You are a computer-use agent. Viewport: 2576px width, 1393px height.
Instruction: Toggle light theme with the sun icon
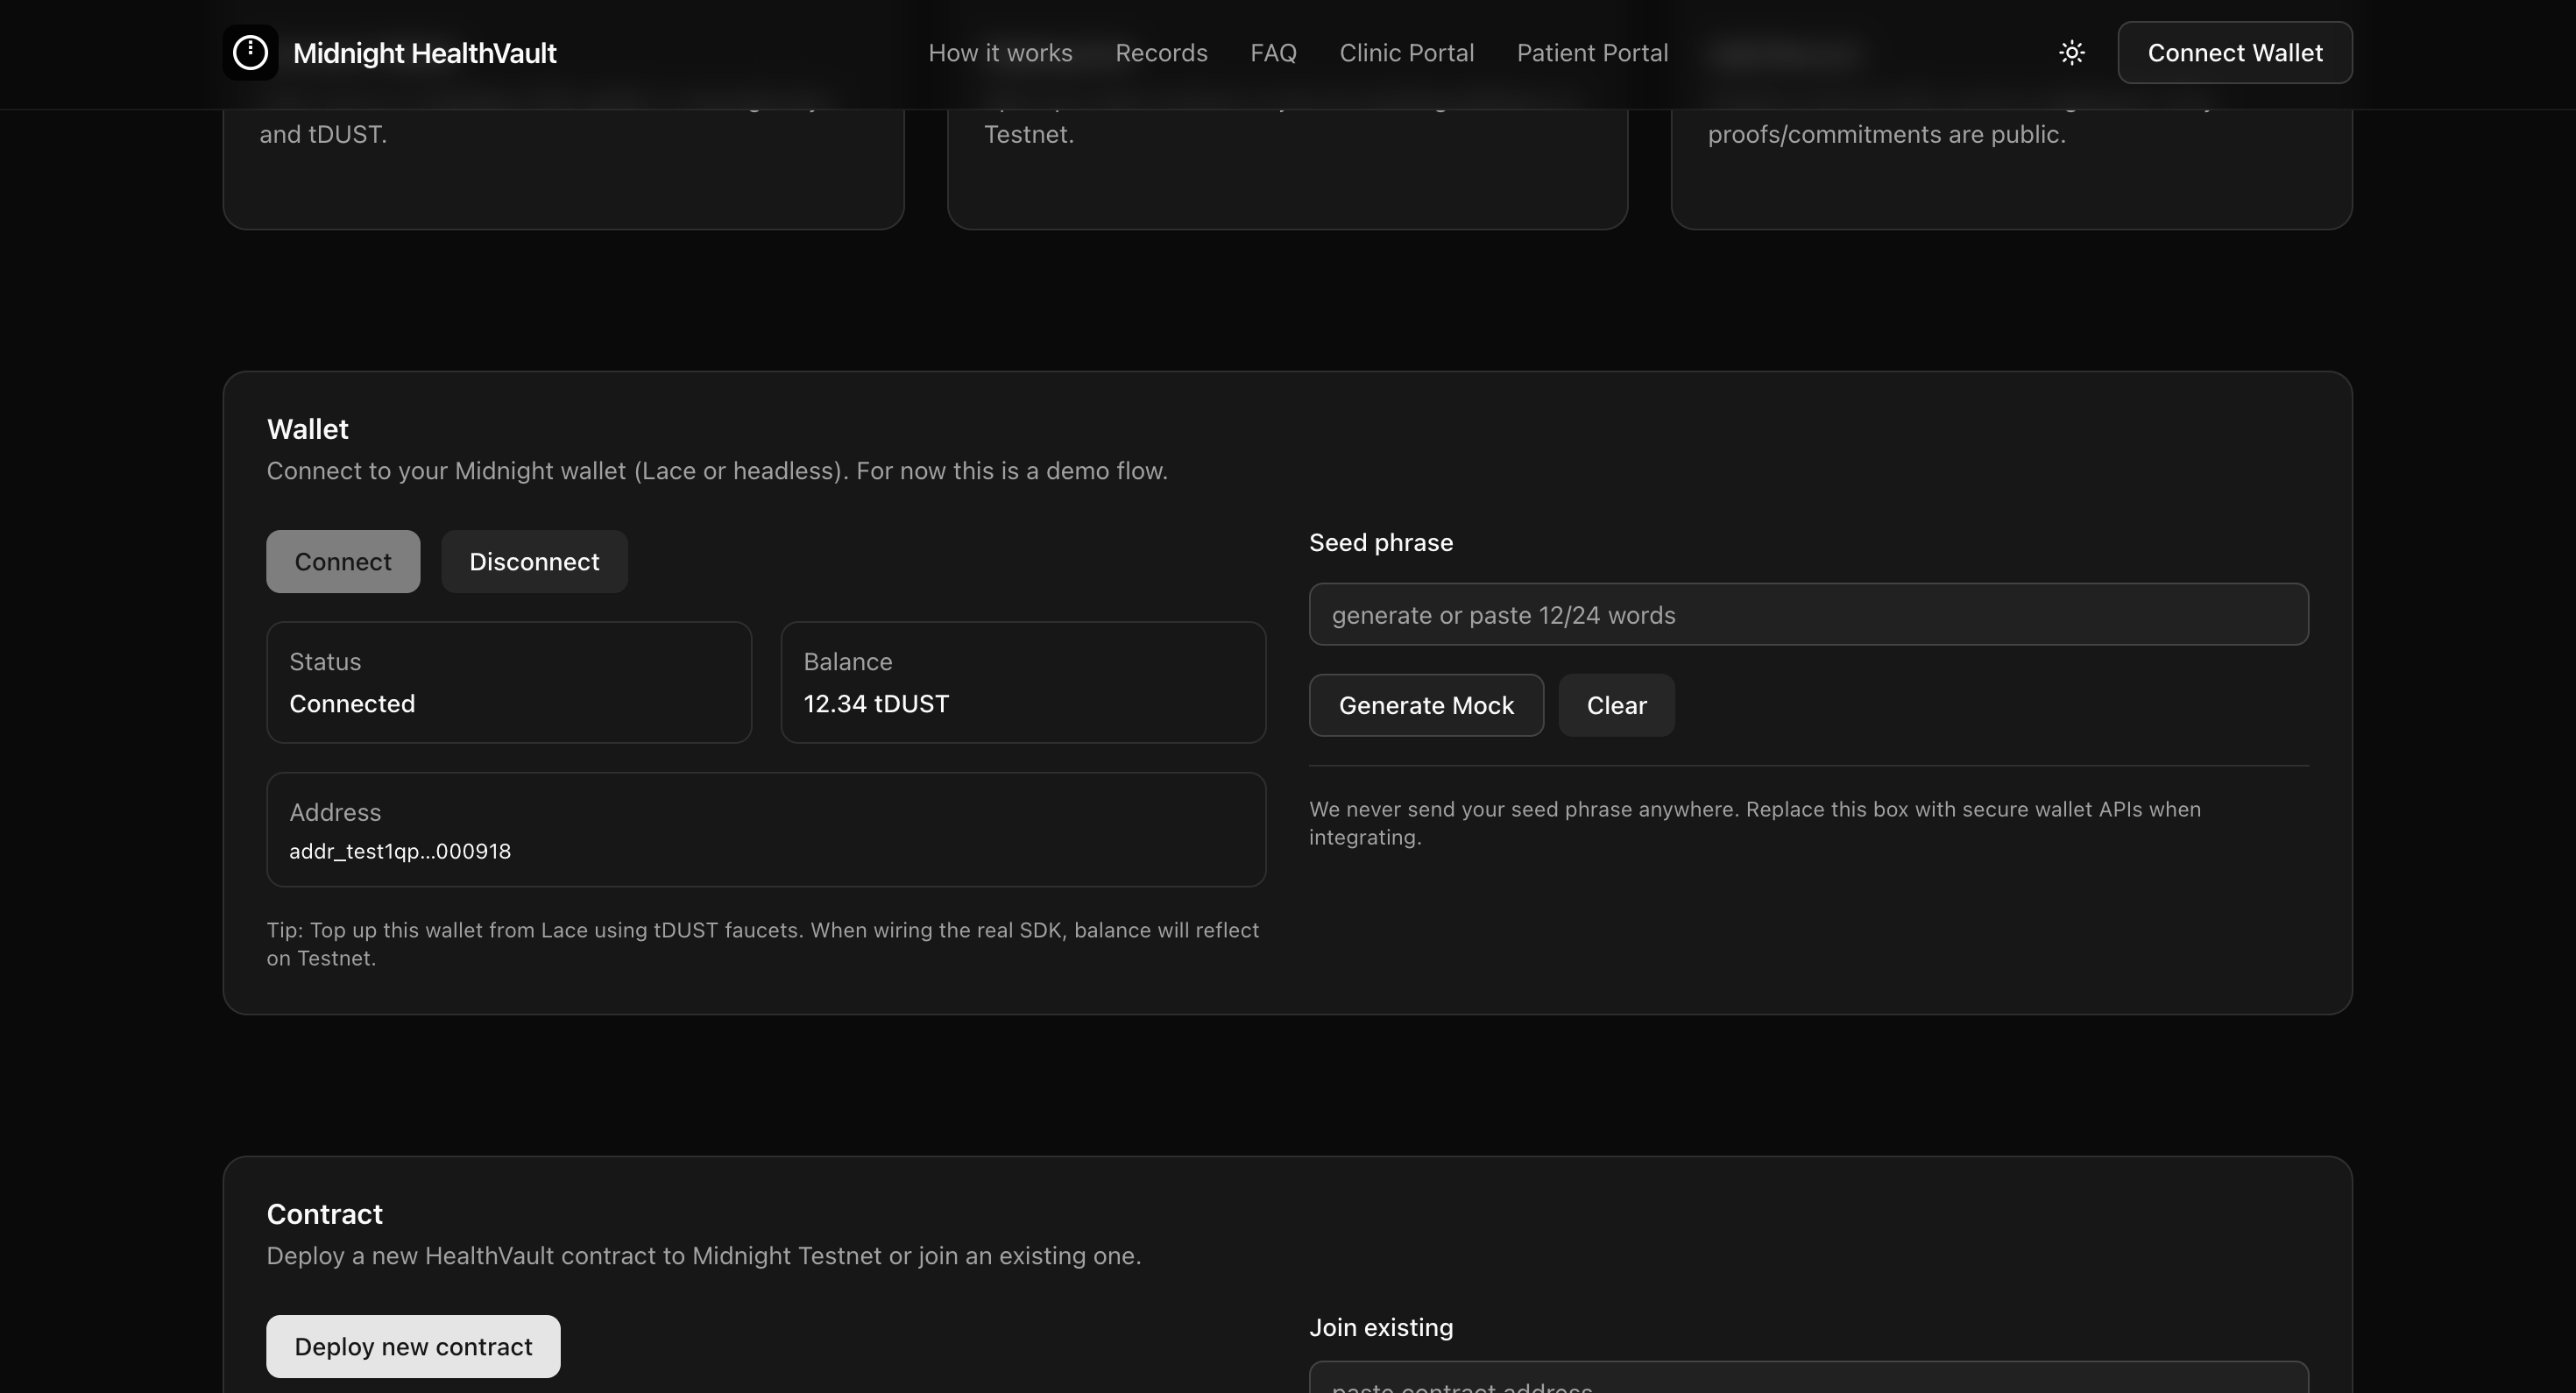[2071, 53]
